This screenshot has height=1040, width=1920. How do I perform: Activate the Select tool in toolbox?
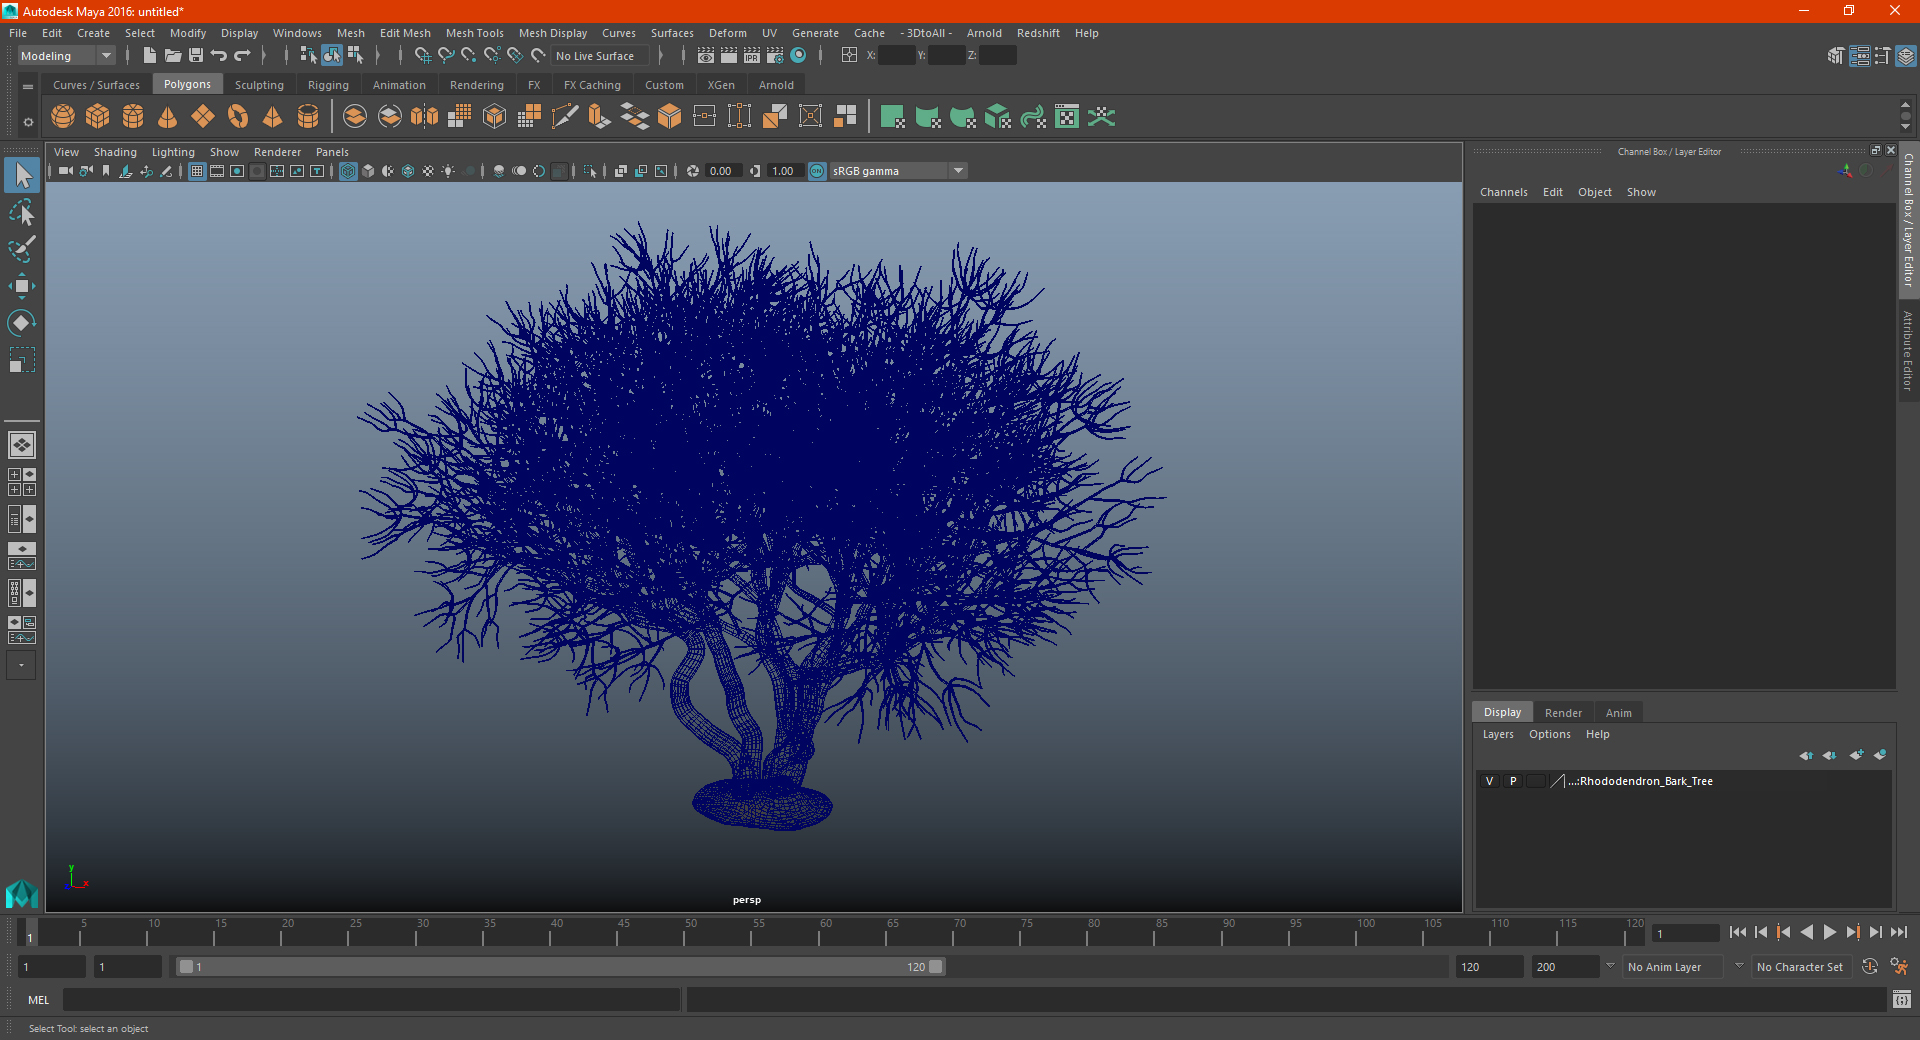click(21, 176)
